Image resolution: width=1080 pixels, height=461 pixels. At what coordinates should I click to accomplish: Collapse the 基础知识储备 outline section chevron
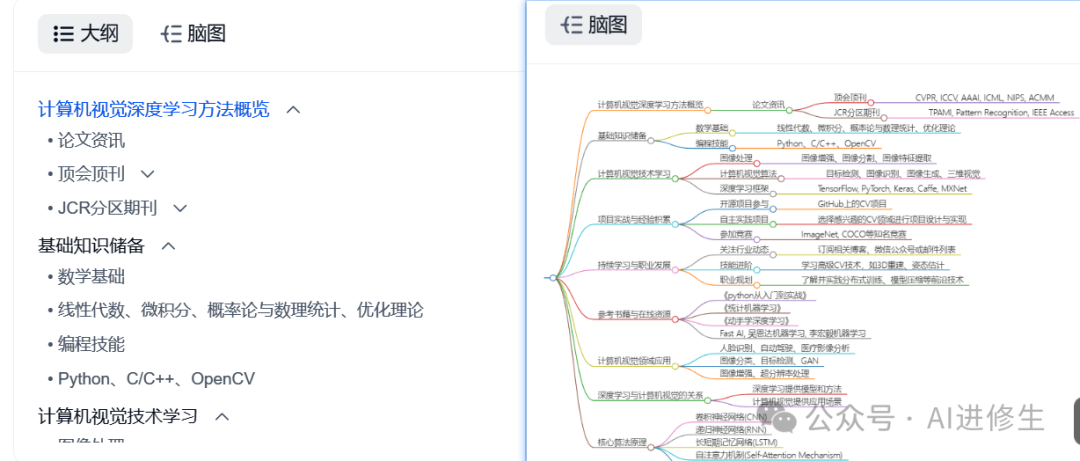click(x=168, y=245)
